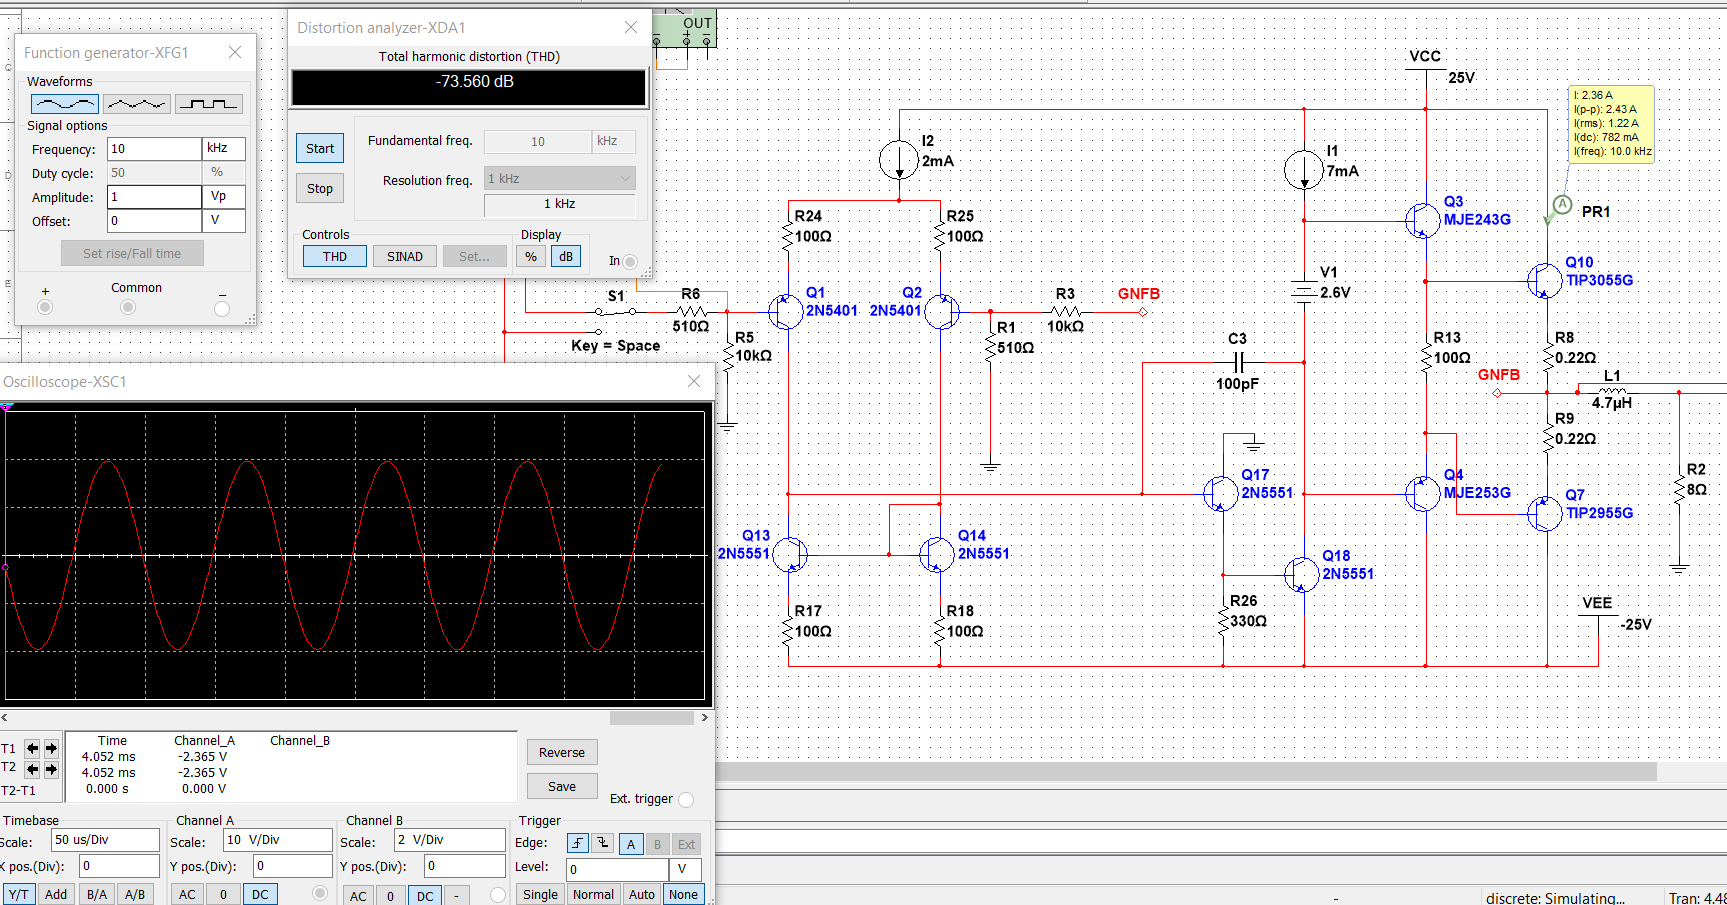This screenshot has height=905, width=1727.
Task: Choose trigger source A
Action: pyautogui.click(x=631, y=844)
